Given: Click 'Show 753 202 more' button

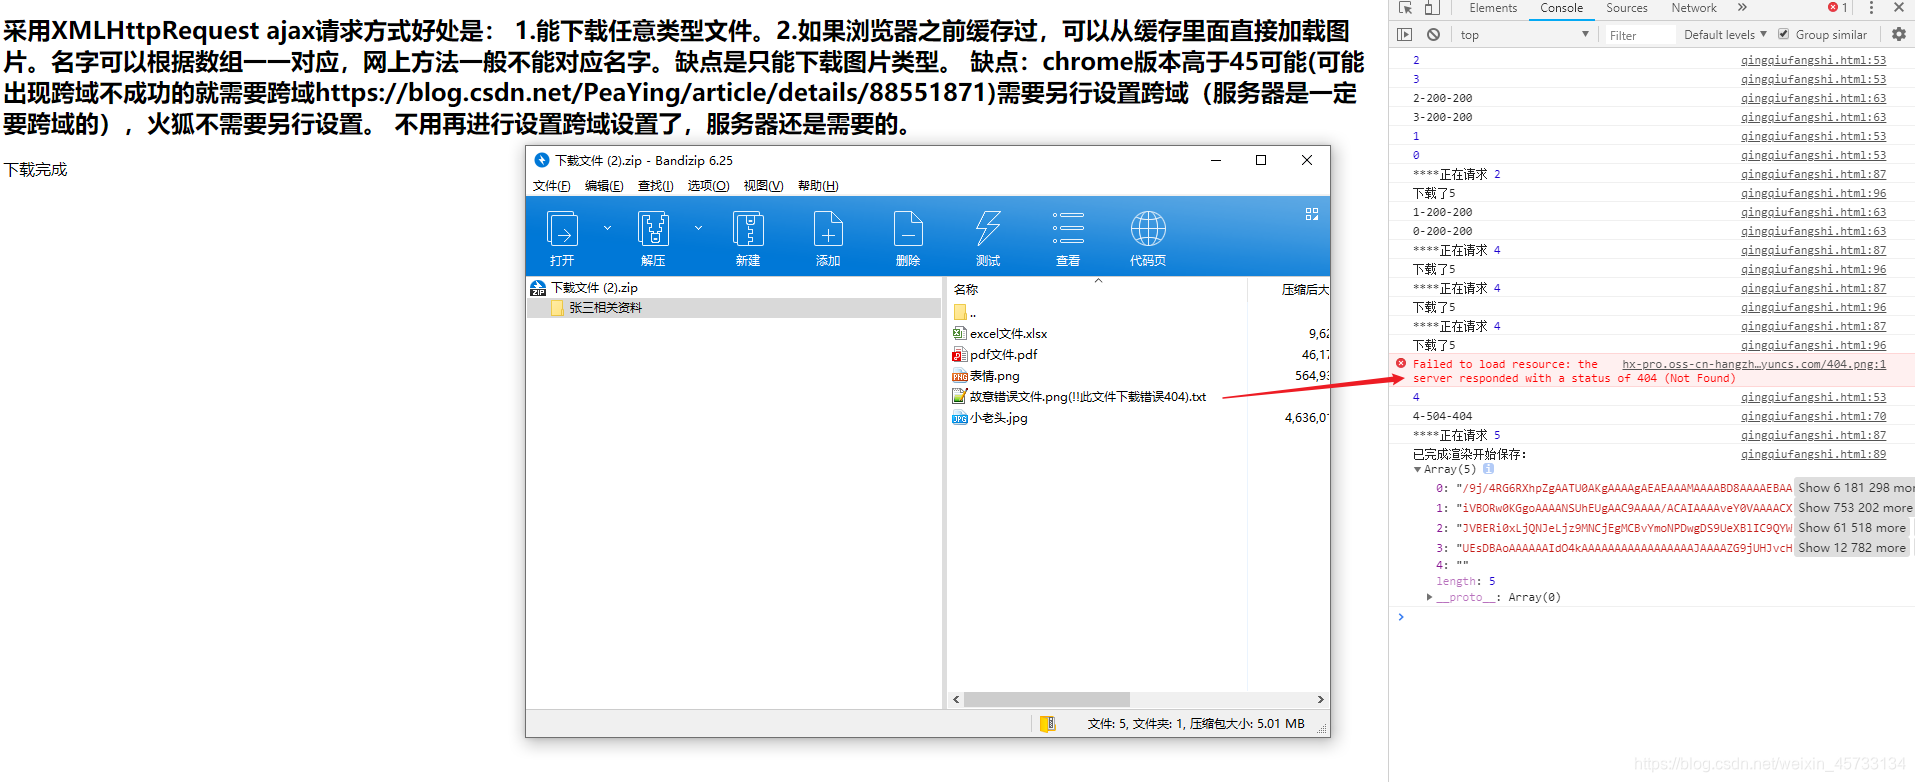Looking at the screenshot, I should [1855, 508].
